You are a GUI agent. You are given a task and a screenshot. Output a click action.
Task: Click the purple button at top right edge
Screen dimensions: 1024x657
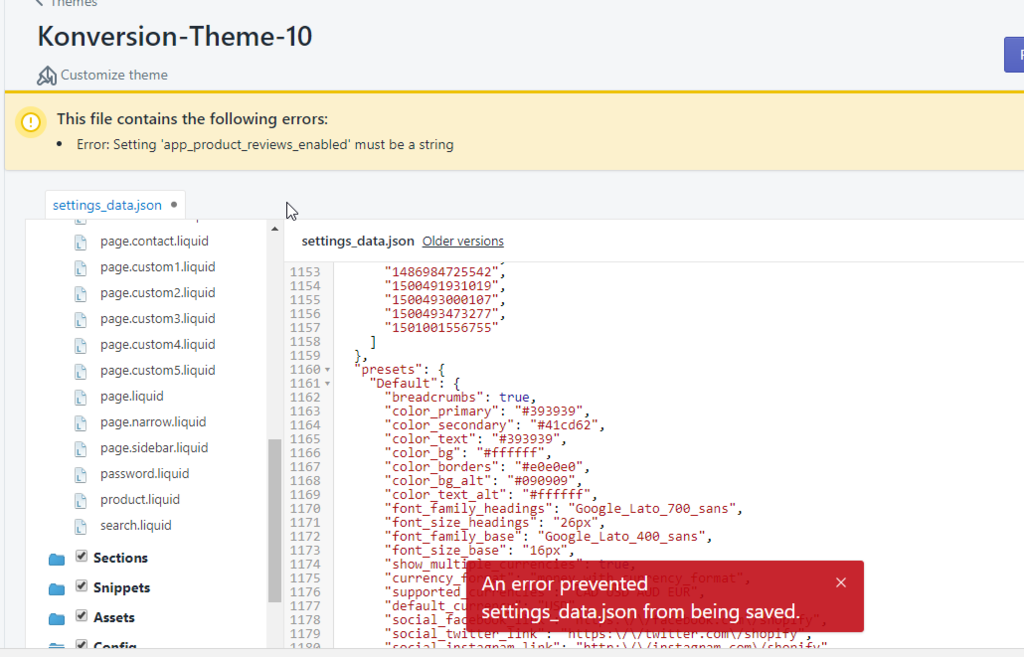pyautogui.click(x=1014, y=55)
